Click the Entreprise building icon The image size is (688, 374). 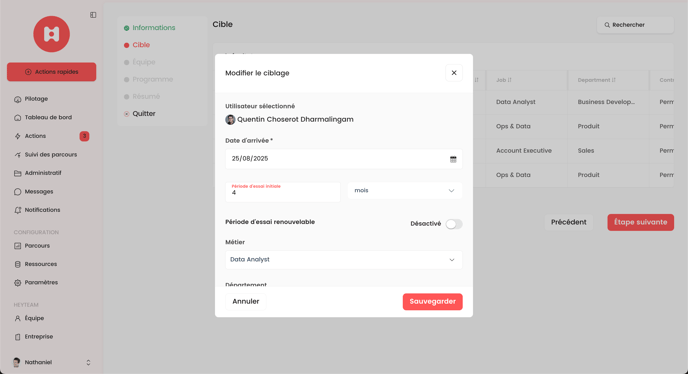[18, 337]
